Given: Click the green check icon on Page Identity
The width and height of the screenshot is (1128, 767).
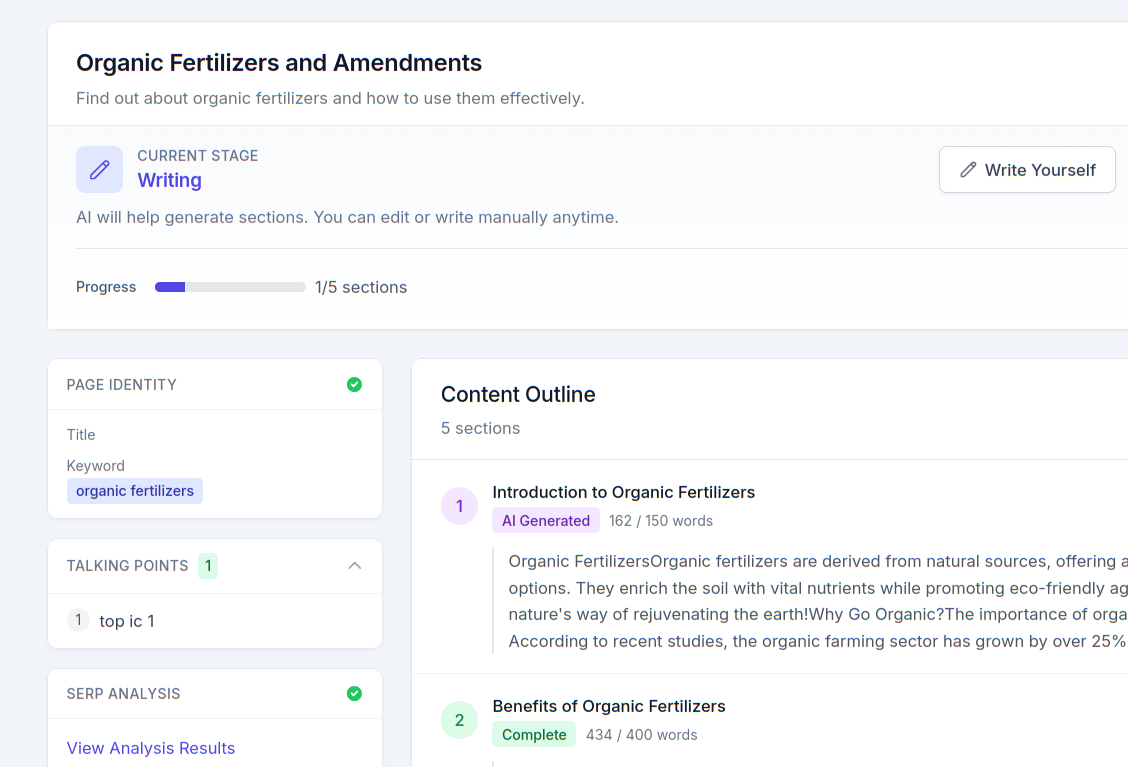Looking at the screenshot, I should pyautogui.click(x=354, y=385).
